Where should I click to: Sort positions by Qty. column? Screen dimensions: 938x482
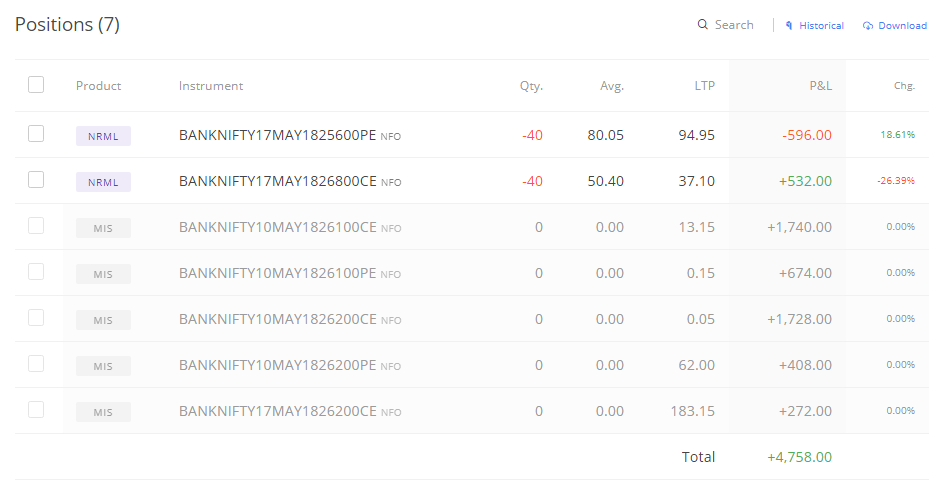pyautogui.click(x=531, y=86)
